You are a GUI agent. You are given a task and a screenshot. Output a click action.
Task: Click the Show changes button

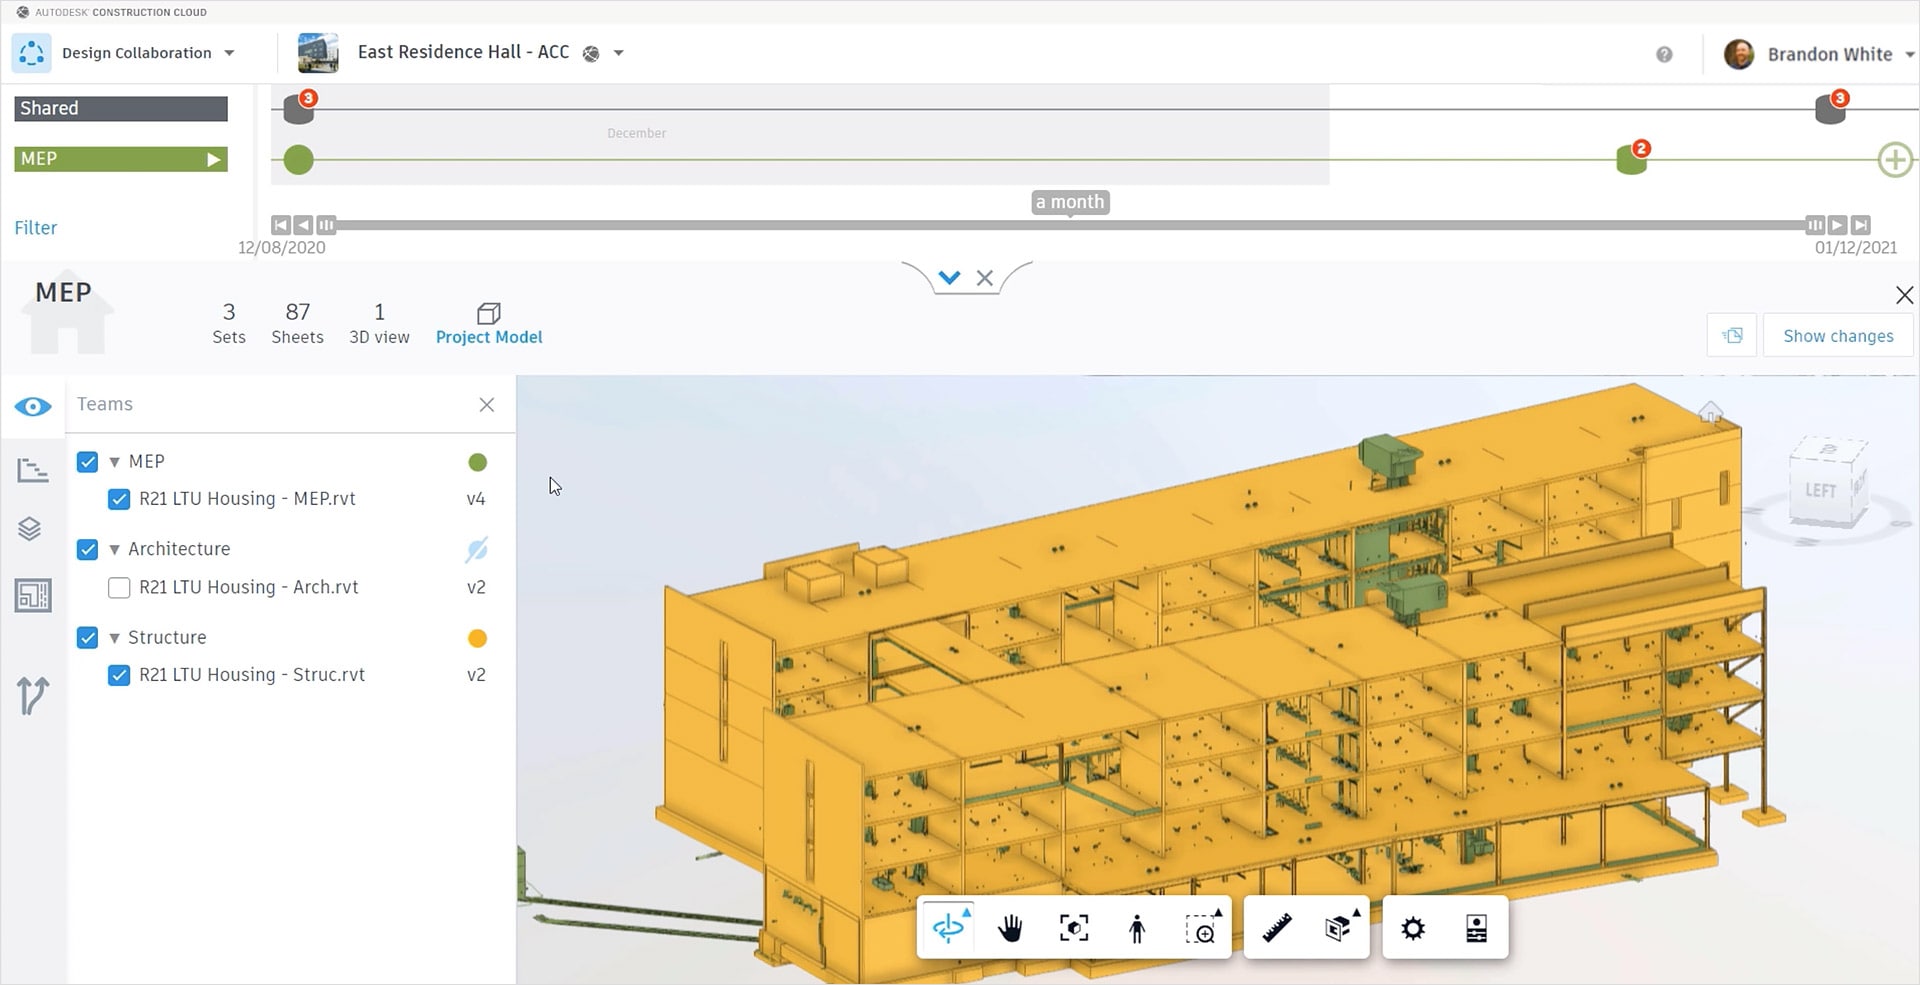pyautogui.click(x=1837, y=336)
